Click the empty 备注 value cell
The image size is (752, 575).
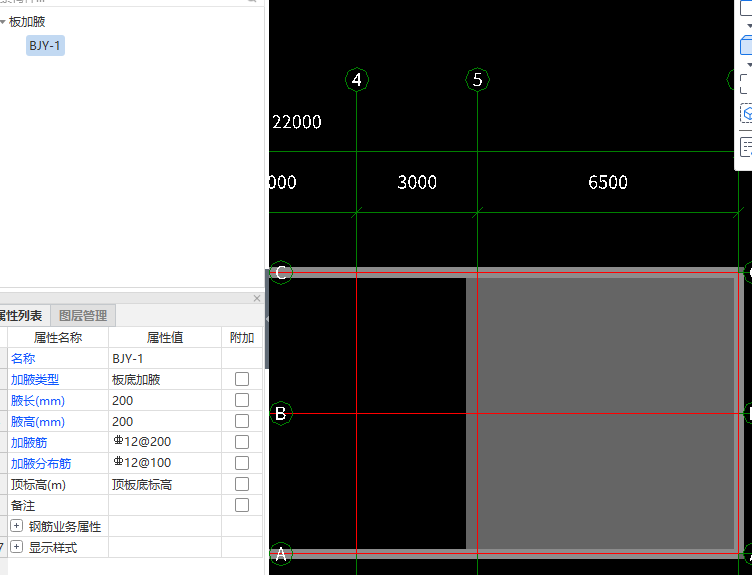(x=165, y=505)
